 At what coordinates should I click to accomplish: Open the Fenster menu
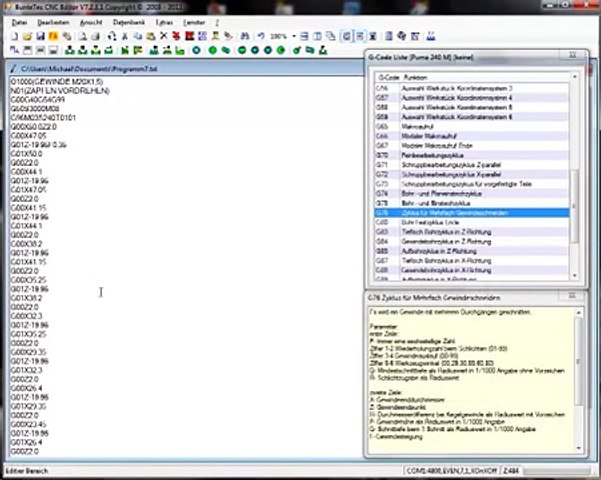coord(194,23)
